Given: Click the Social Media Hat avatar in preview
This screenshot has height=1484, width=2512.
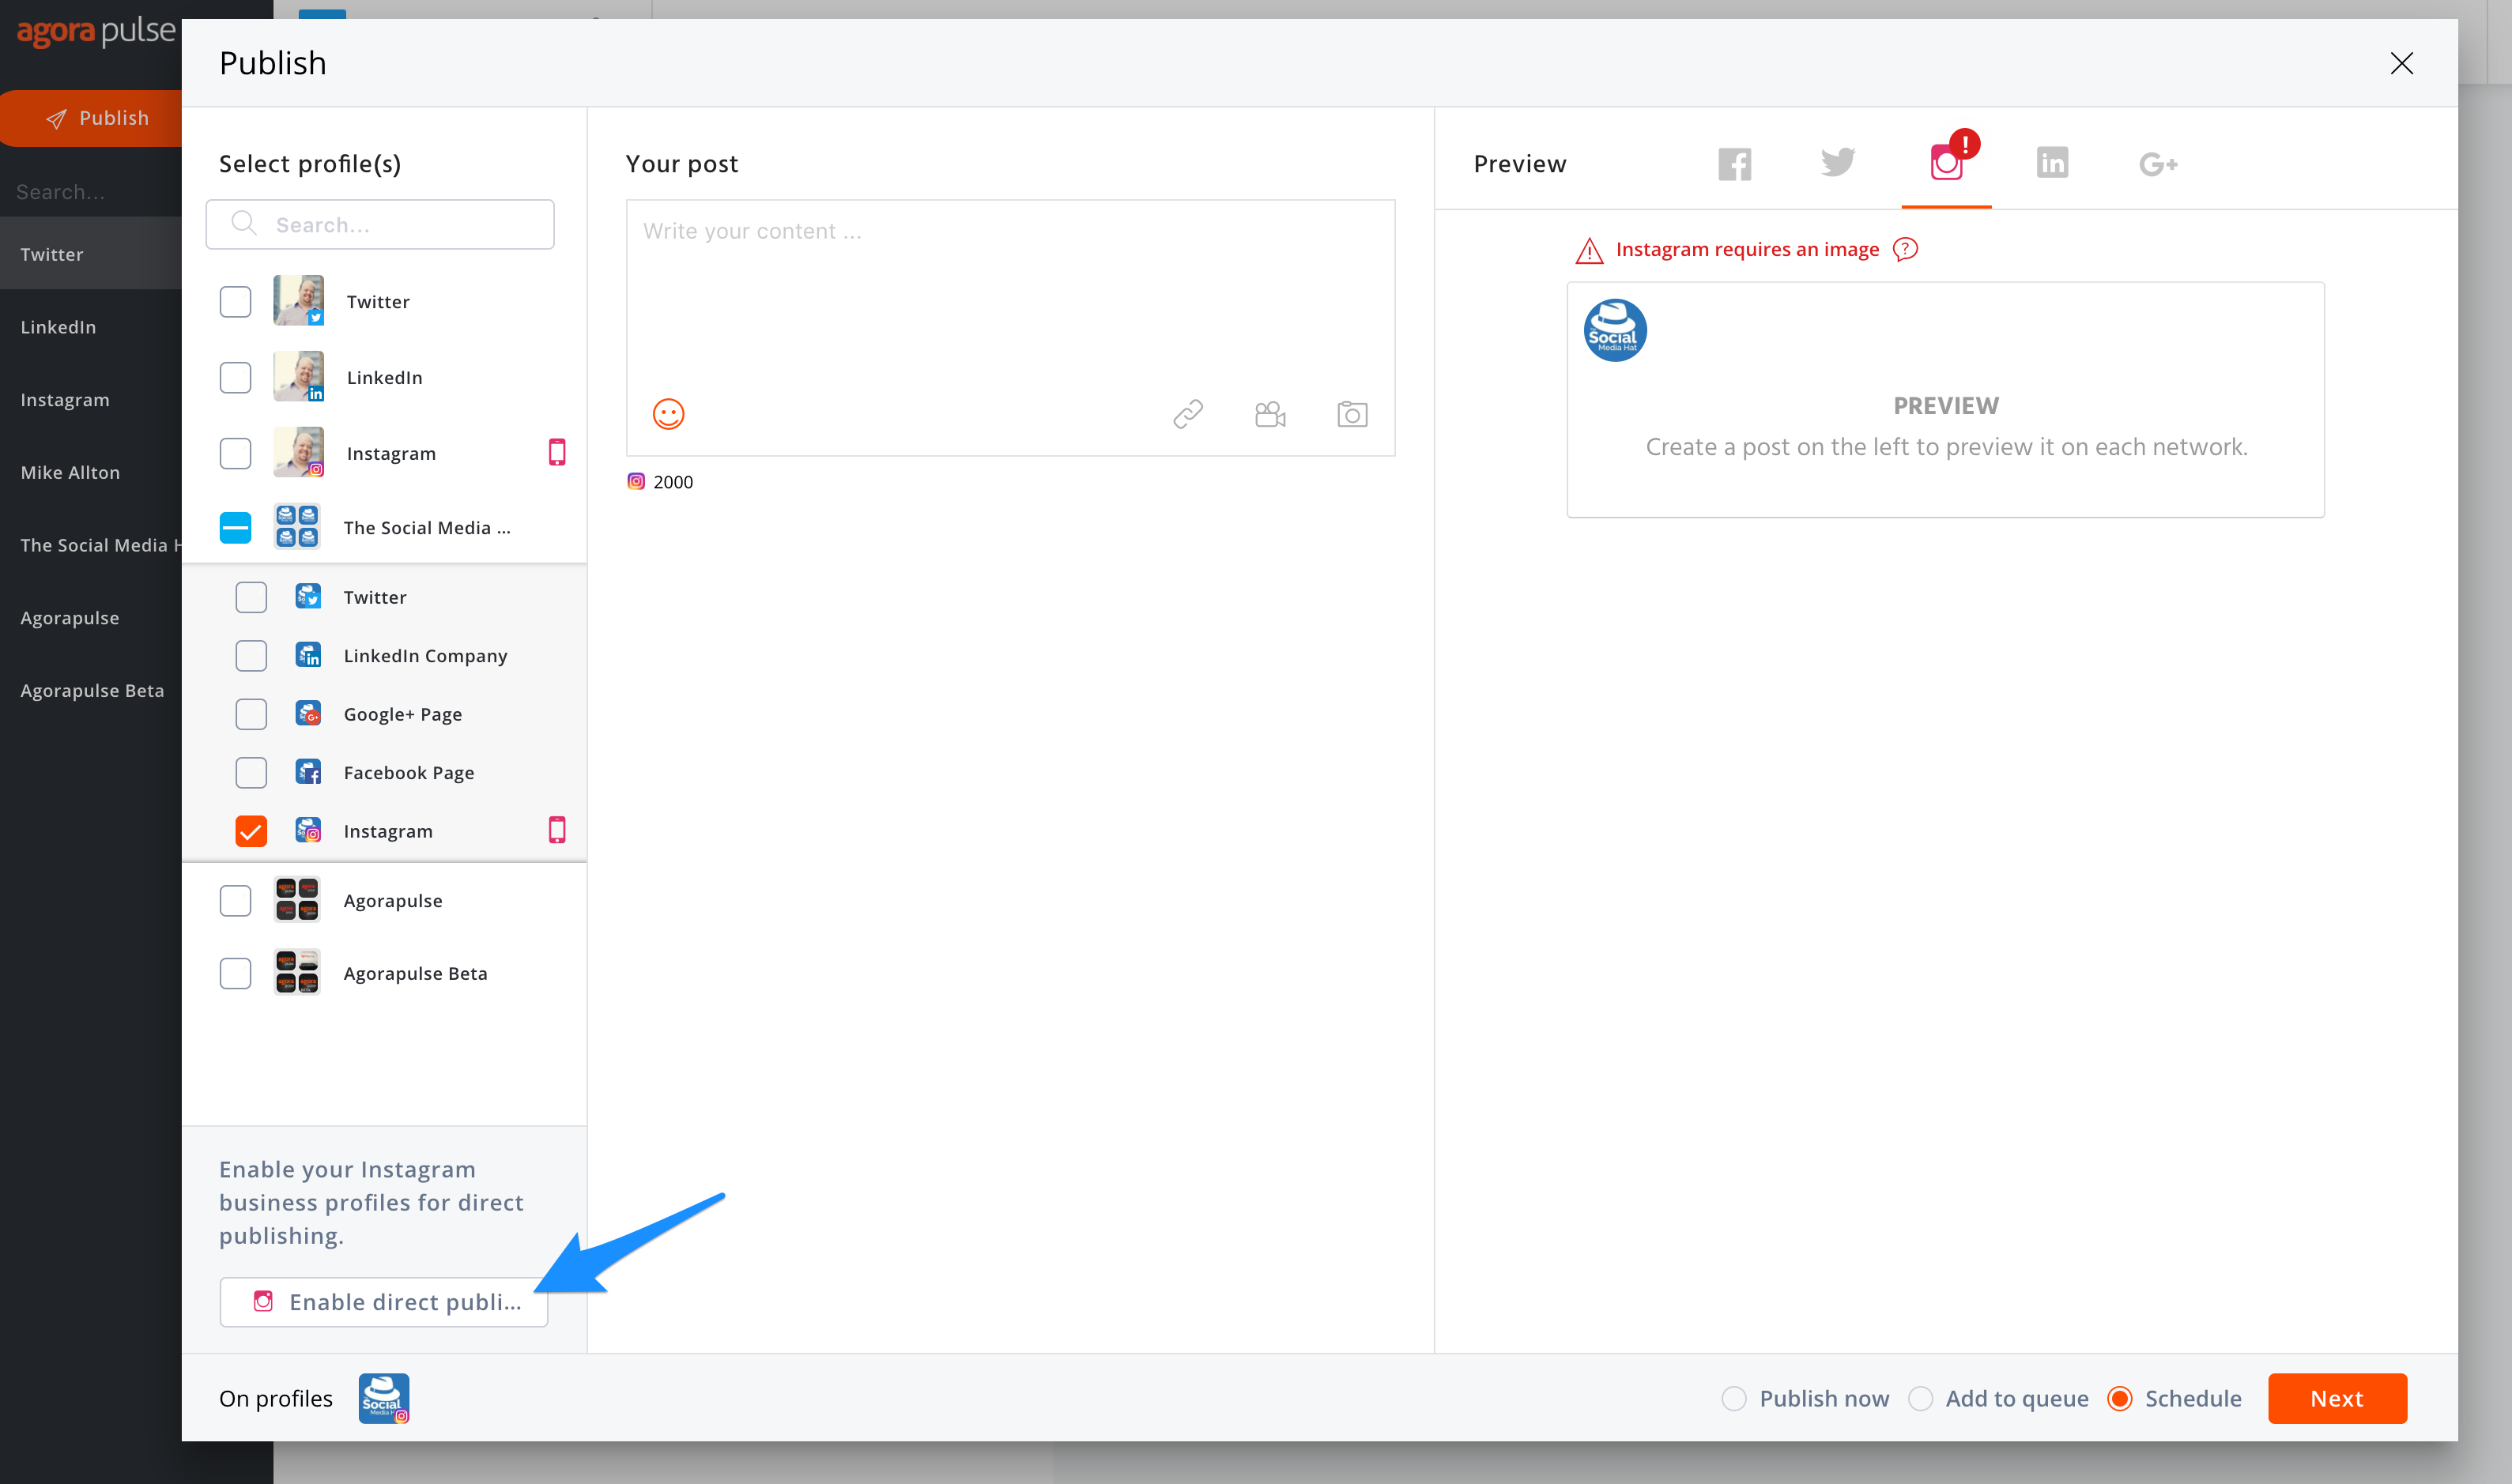Looking at the screenshot, I should (1615, 330).
